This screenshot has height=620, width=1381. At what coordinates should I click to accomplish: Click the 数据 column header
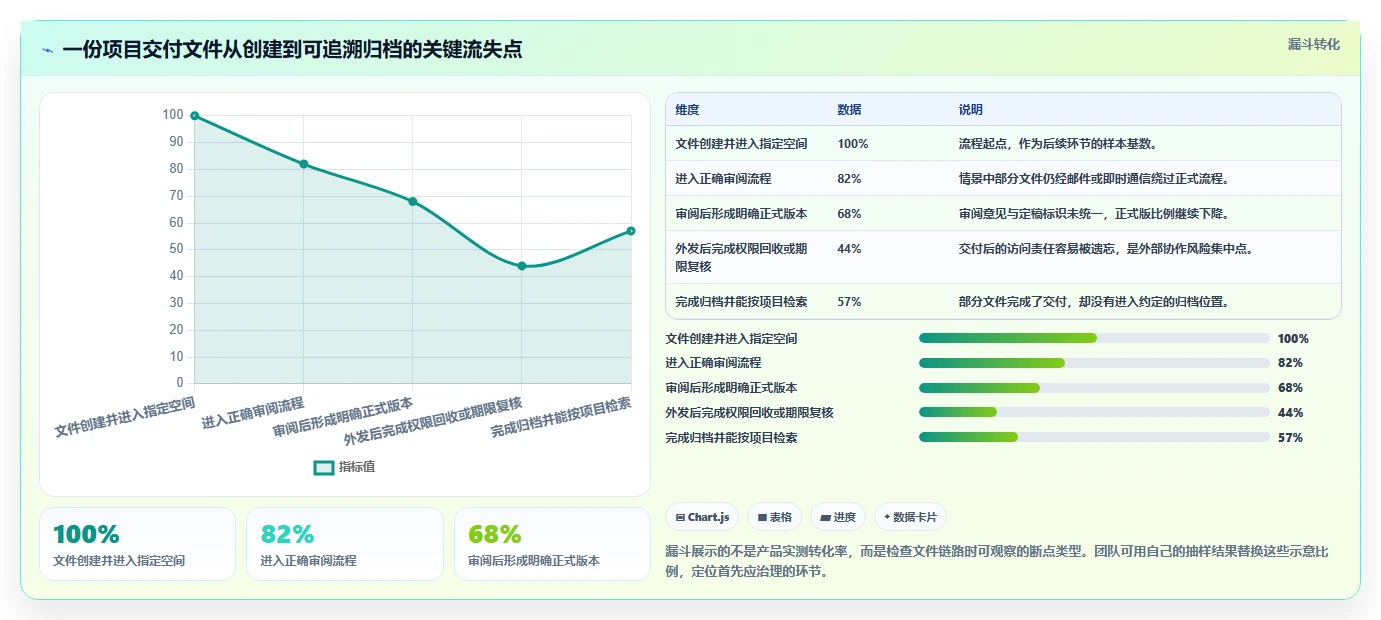pyautogui.click(x=849, y=110)
